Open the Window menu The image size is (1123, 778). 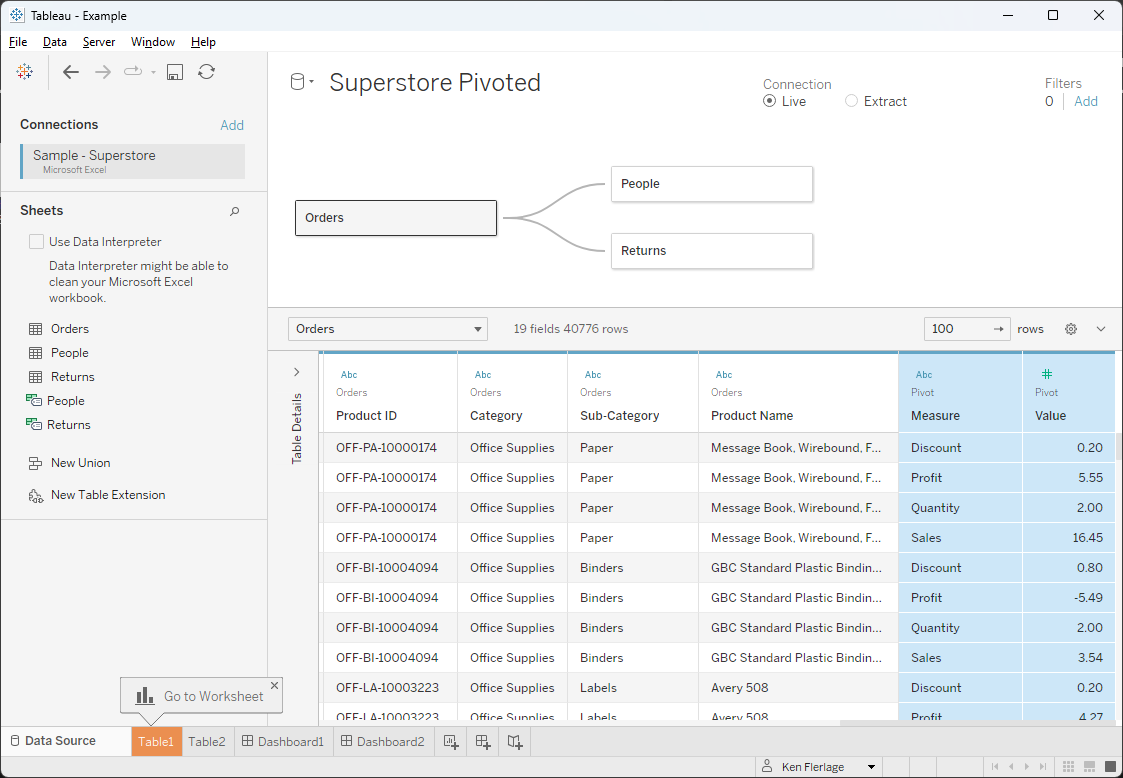(x=153, y=42)
